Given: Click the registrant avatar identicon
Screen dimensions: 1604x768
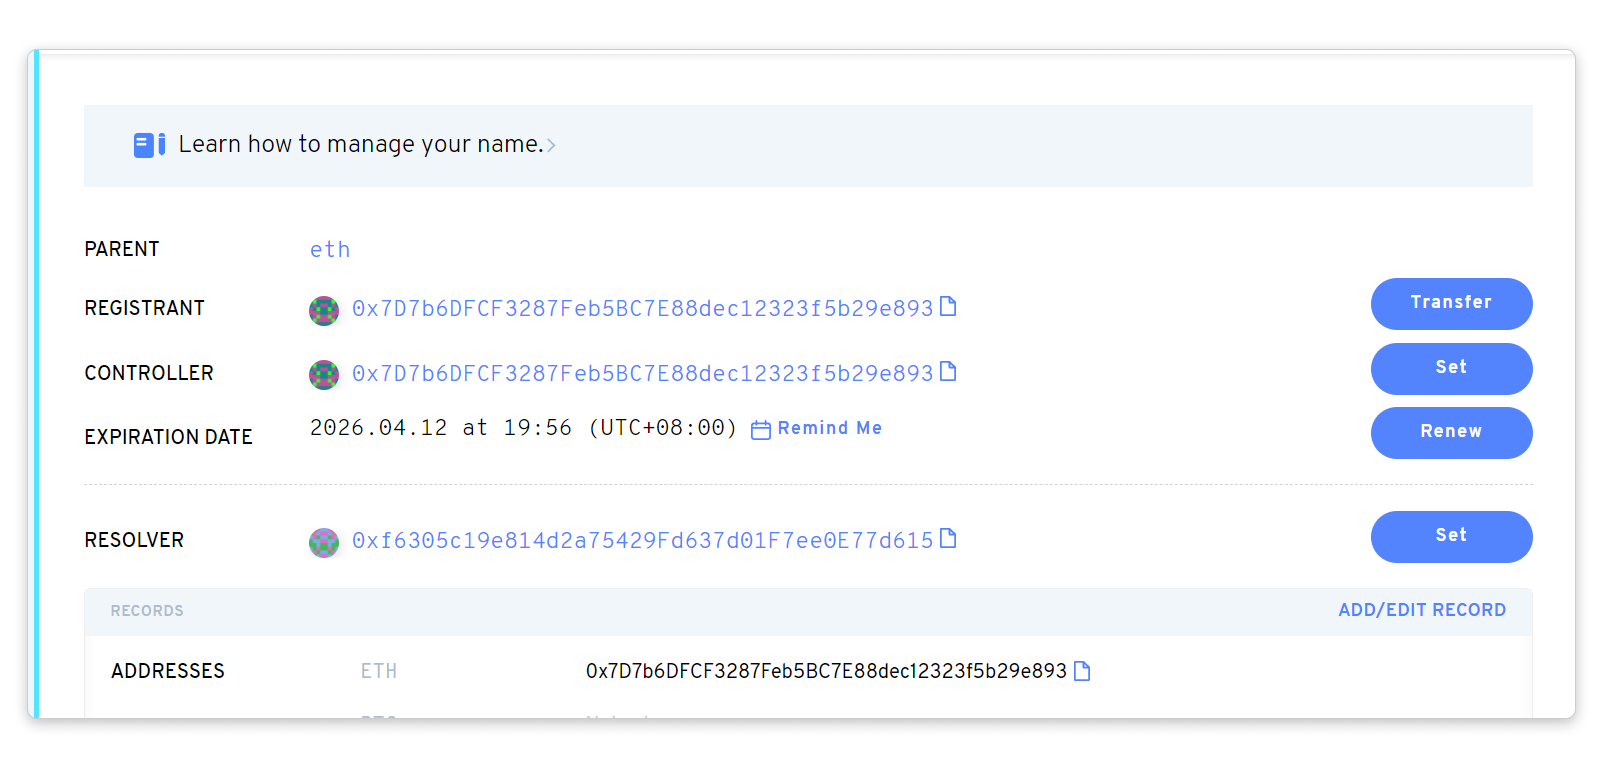Looking at the screenshot, I should tap(324, 310).
